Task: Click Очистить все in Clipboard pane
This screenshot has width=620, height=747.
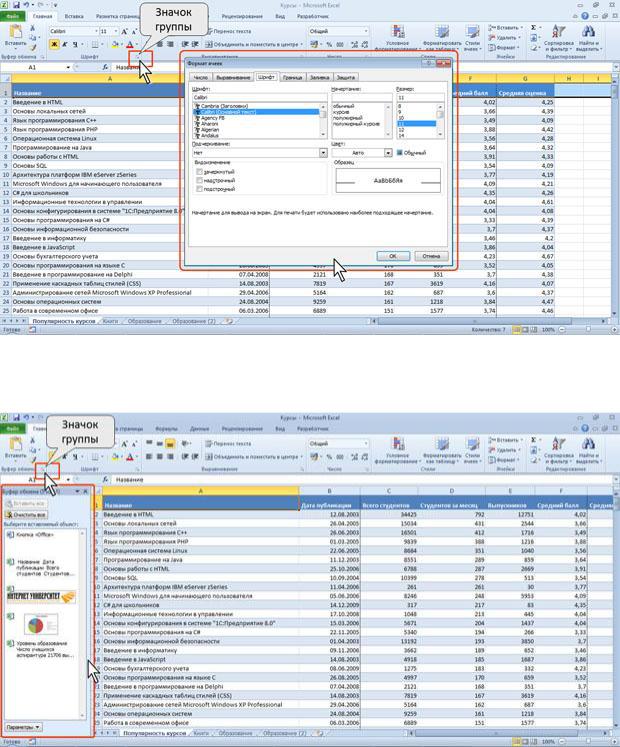Action: 27,515
